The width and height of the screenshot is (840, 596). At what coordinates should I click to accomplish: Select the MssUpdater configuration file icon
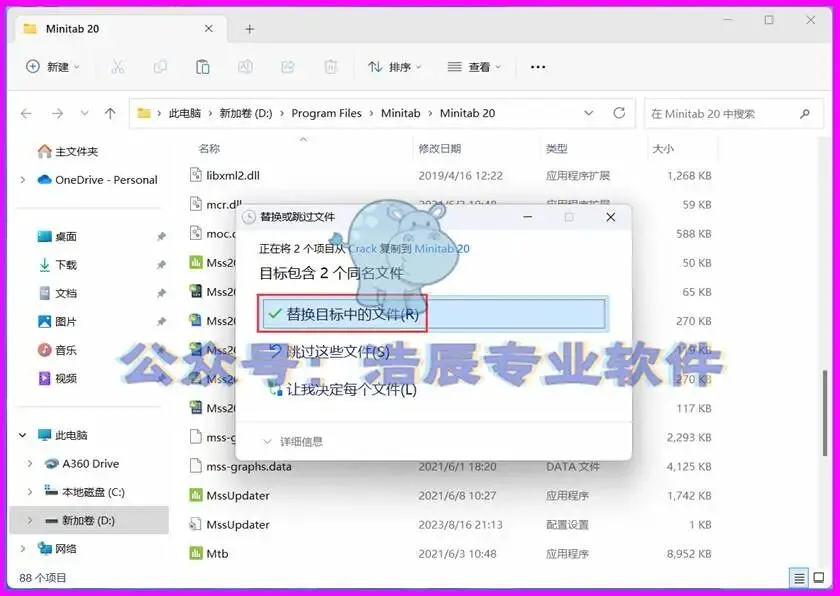(196, 524)
